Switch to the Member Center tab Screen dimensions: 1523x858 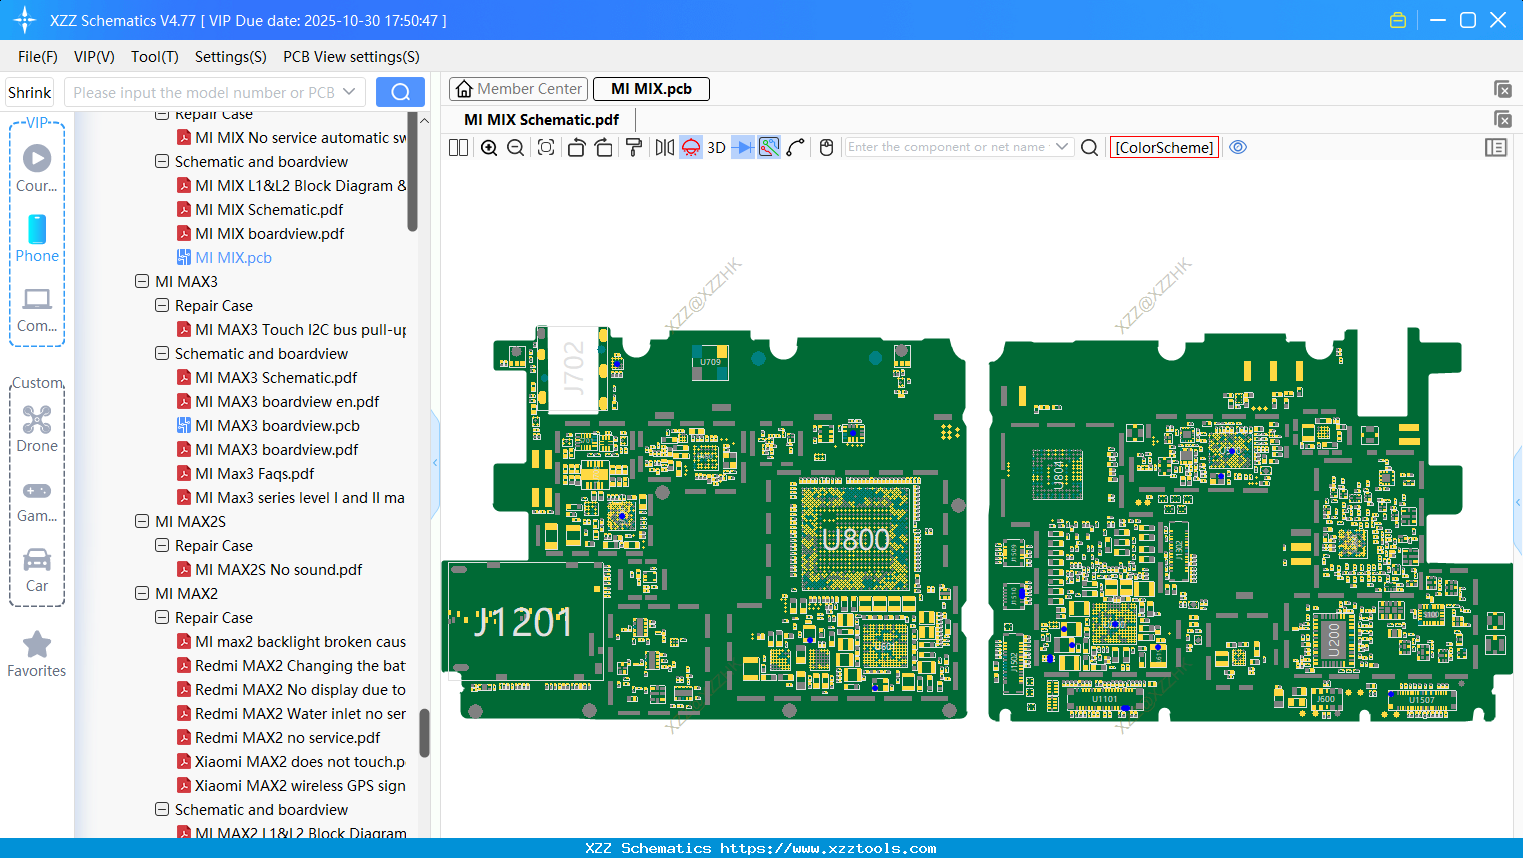point(519,89)
